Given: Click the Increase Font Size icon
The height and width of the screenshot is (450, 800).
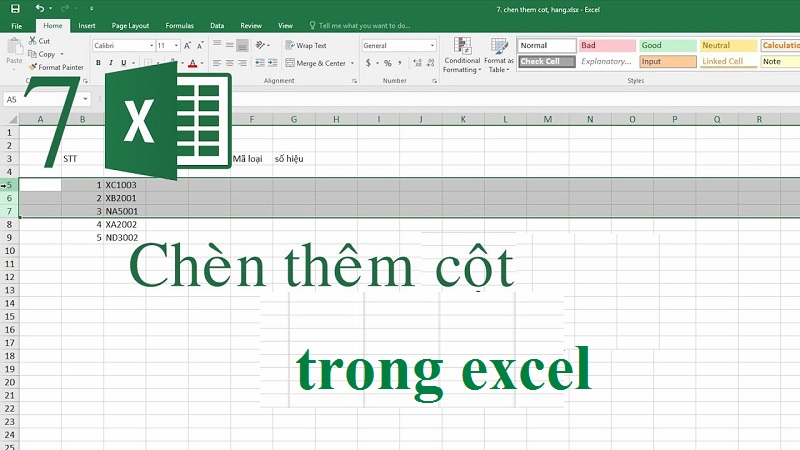Looking at the screenshot, I should [x=187, y=45].
